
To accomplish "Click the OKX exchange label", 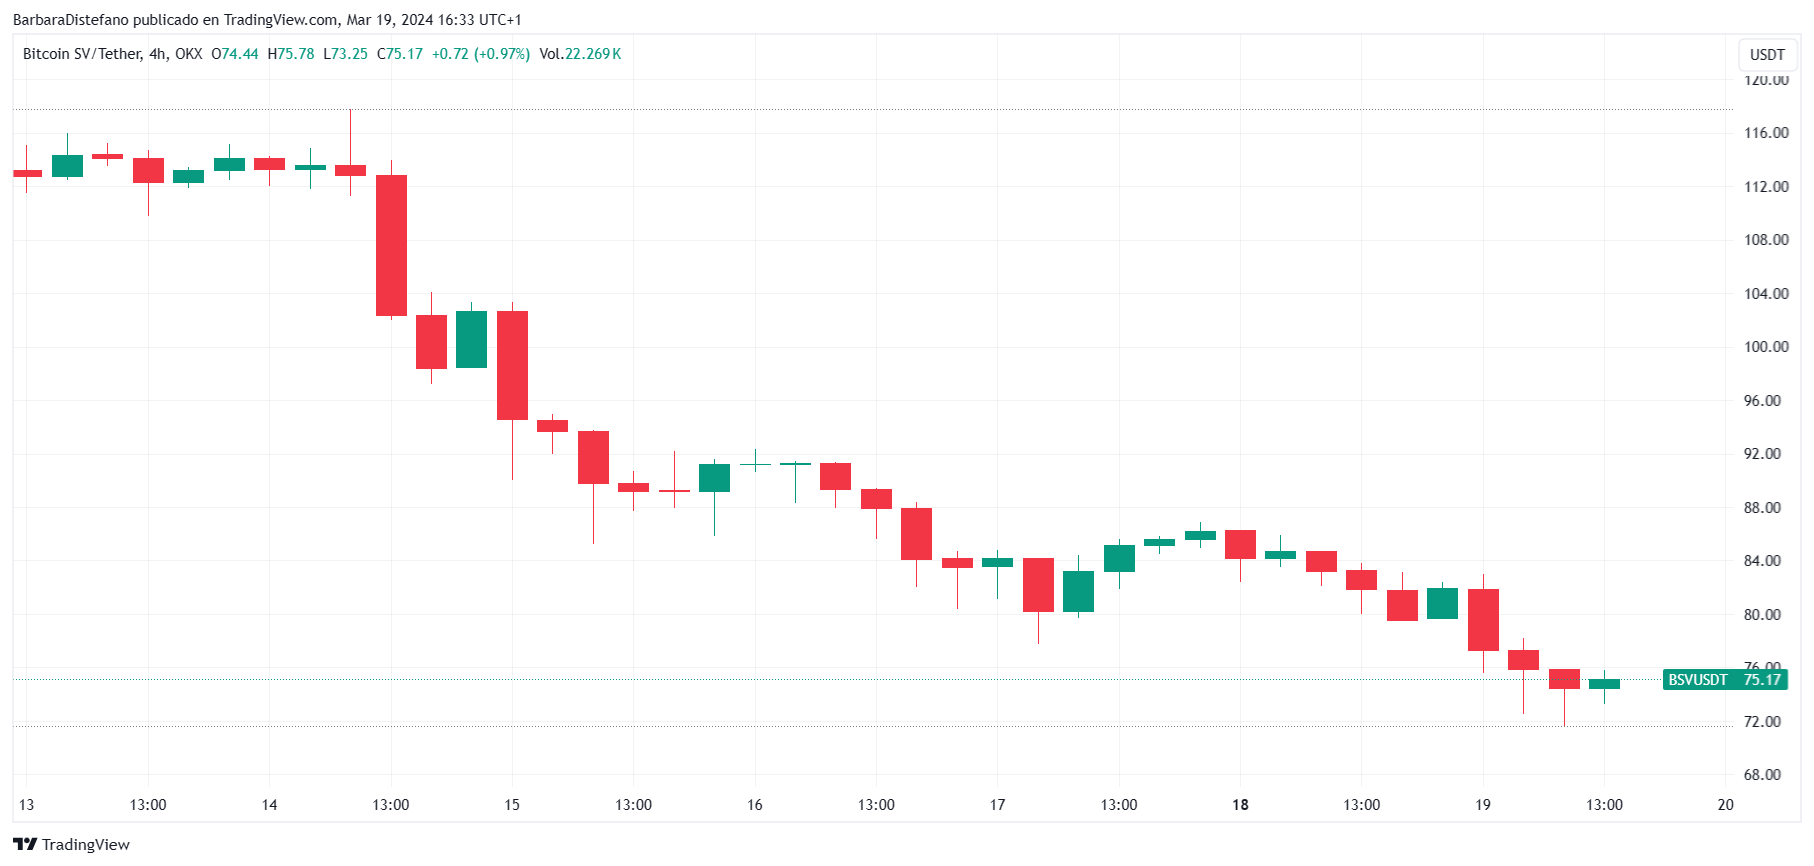I will [189, 54].
